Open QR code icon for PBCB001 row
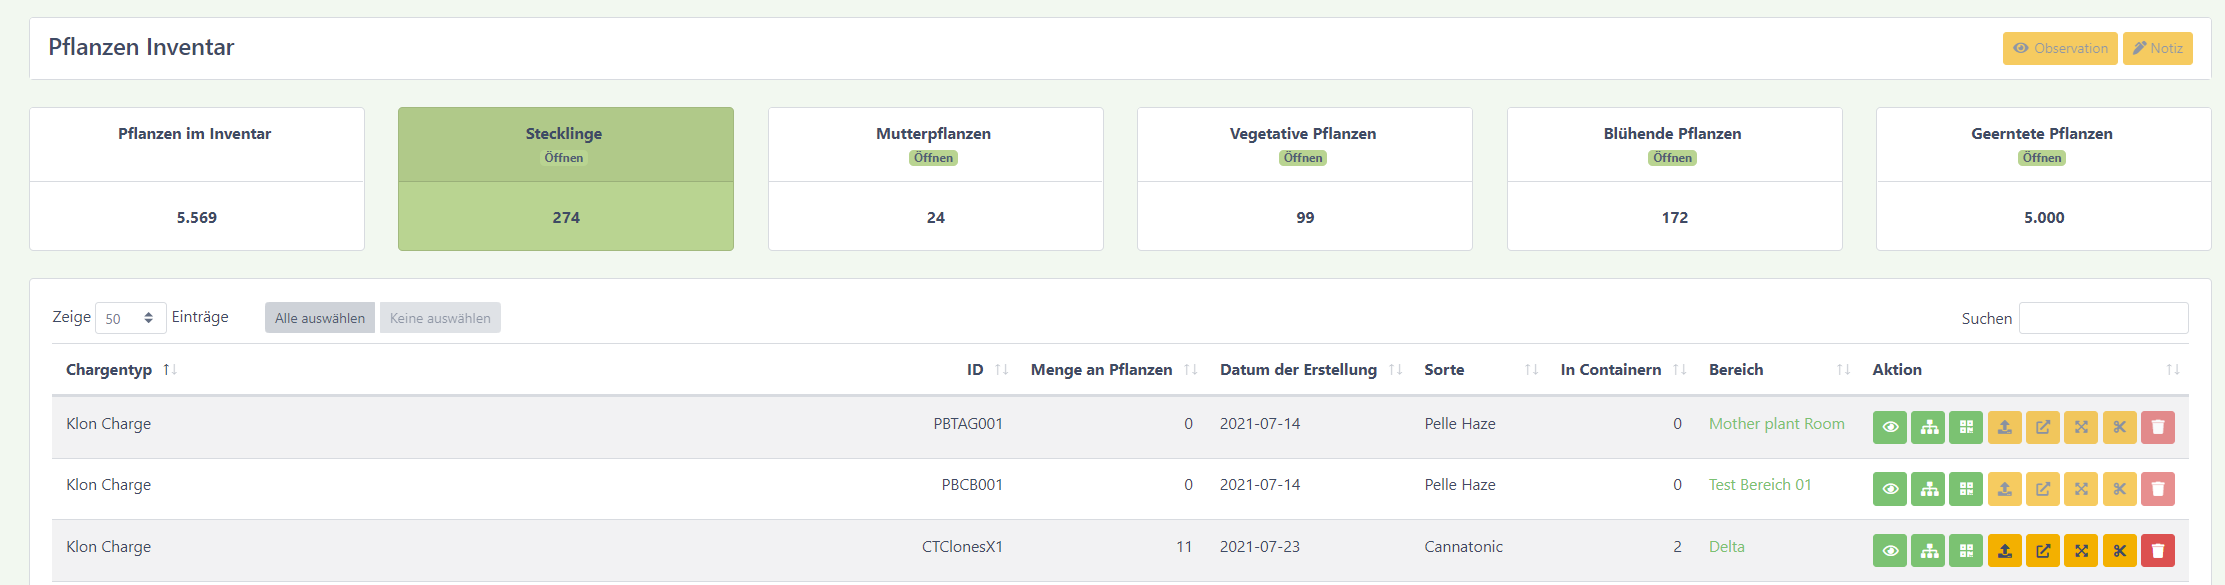The image size is (2225, 585). click(1966, 489)
